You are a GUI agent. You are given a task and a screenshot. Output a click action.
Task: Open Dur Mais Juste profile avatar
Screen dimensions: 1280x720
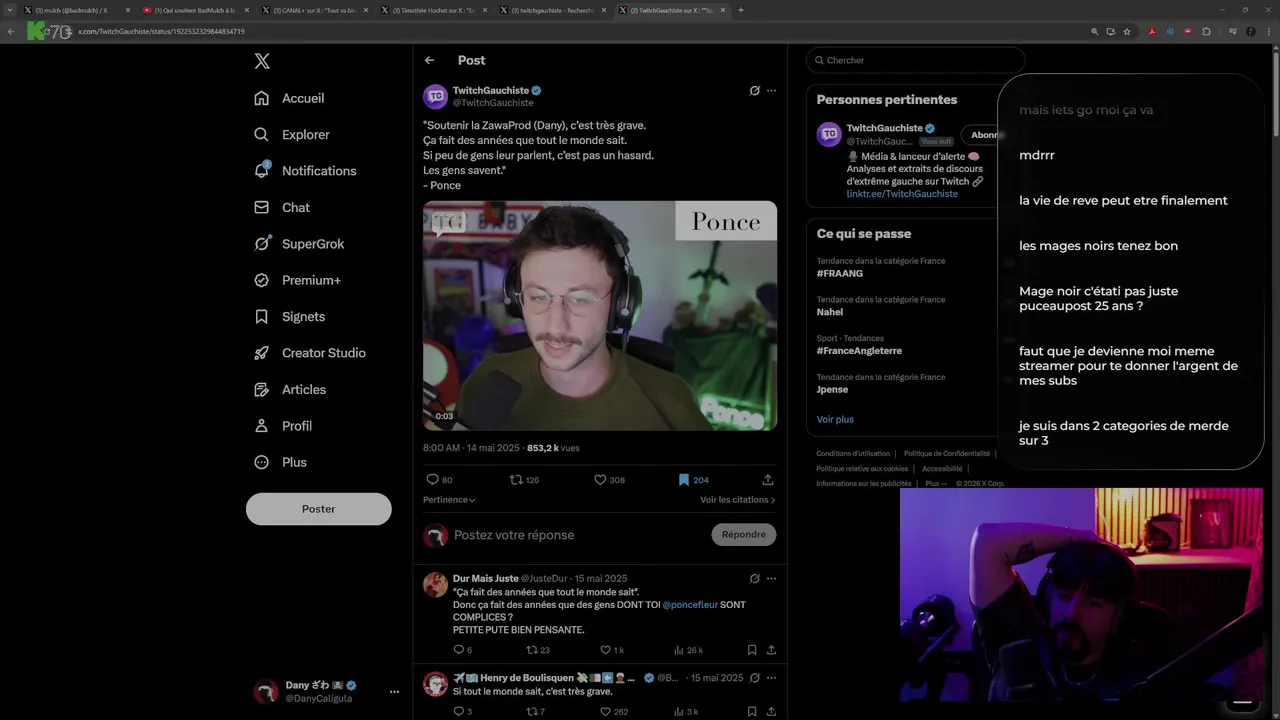435,585
